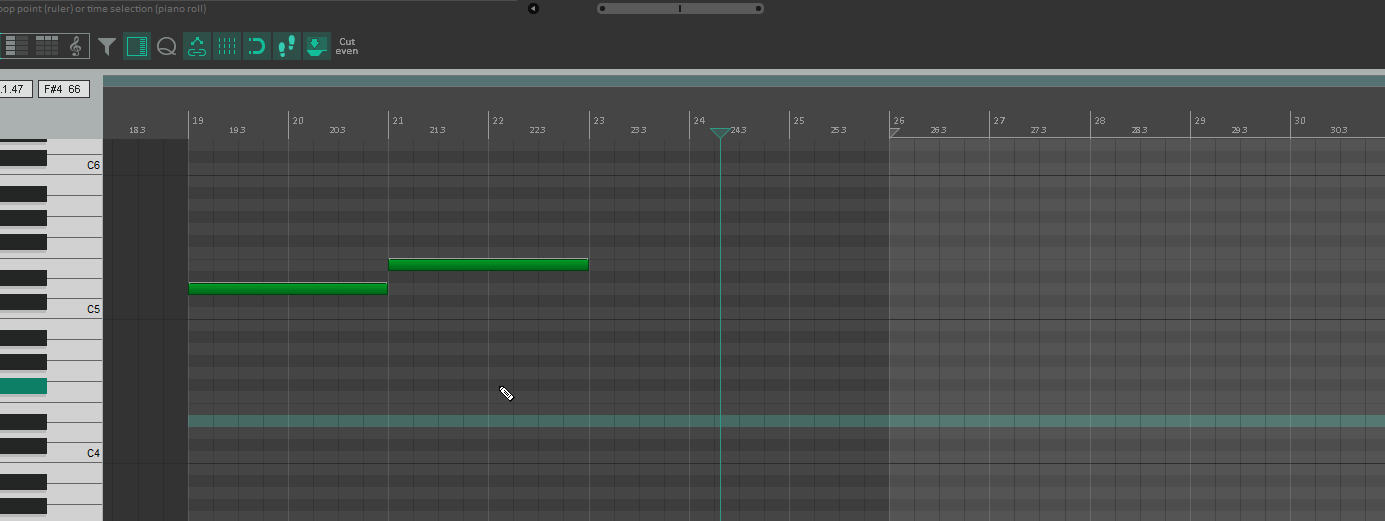
Task: Click the teal downward arrow tray icon
Action: point(317,46)
